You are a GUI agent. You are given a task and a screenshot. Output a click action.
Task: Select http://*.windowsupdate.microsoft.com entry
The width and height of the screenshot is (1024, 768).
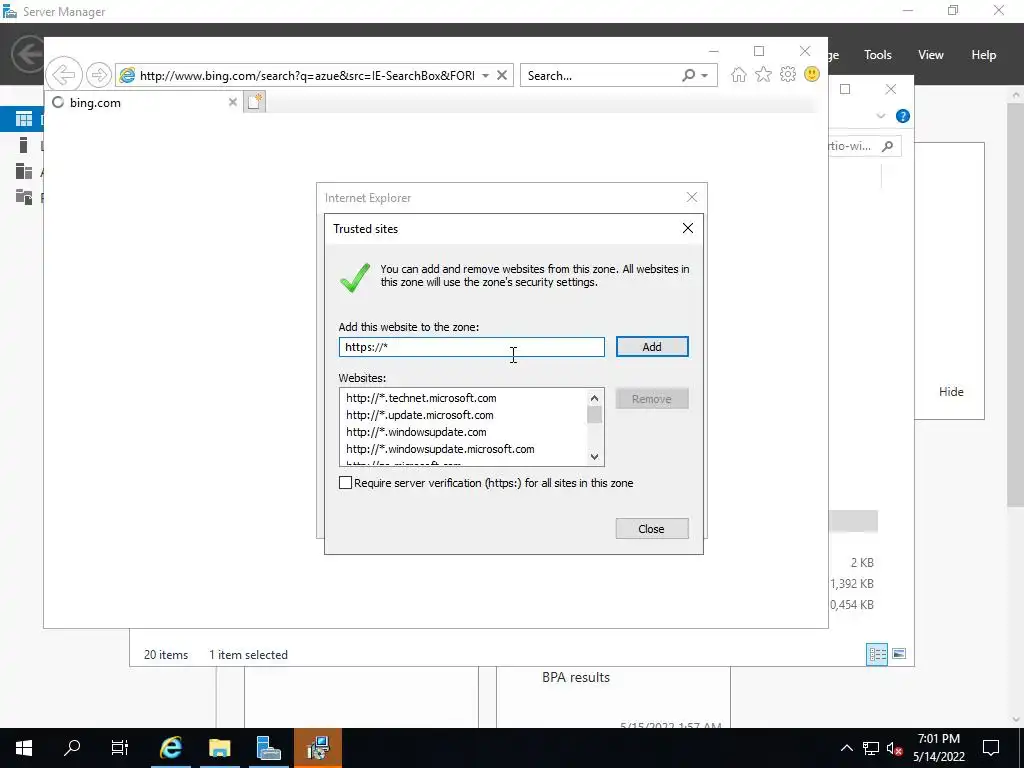pyautogui.click(x=440, y=449)
